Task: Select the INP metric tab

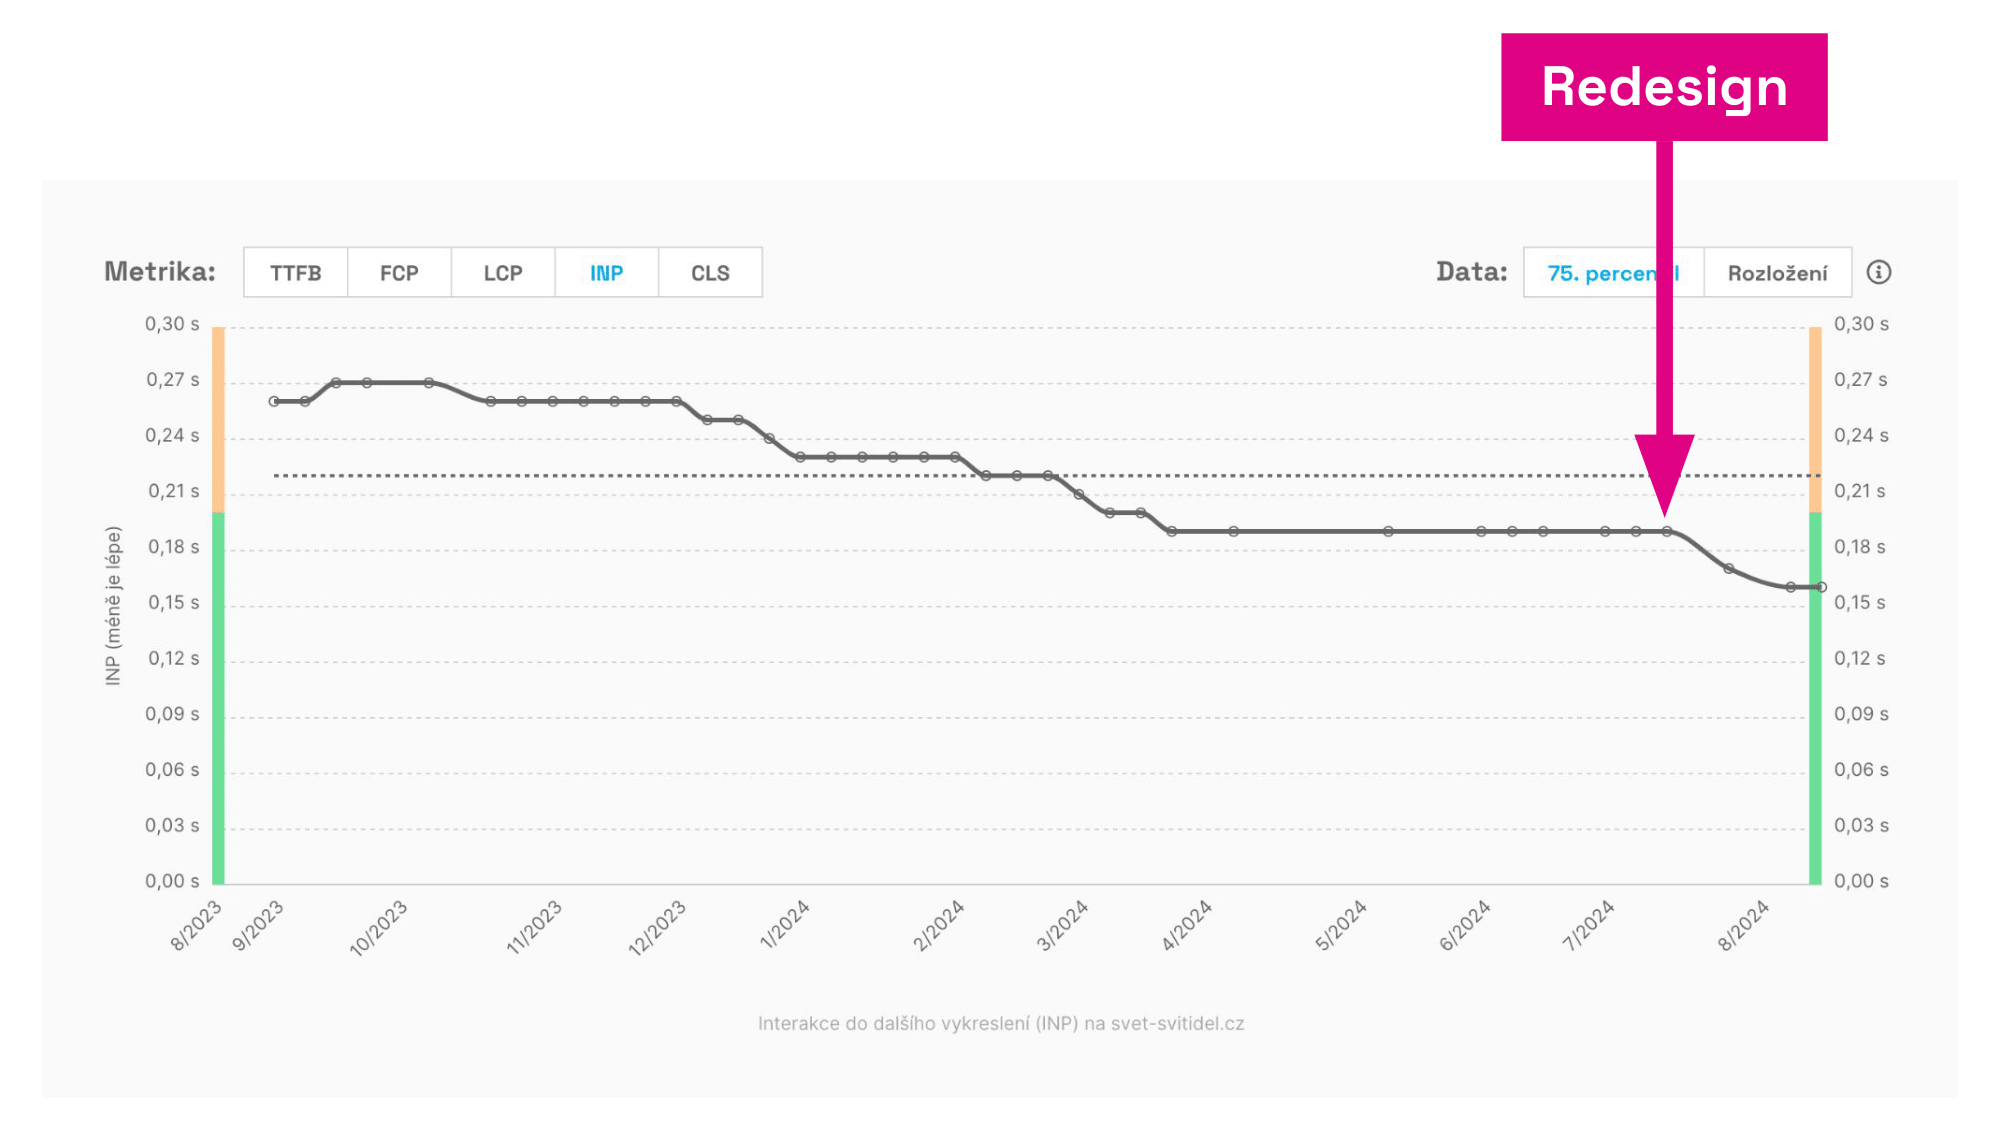Action: coord(606,273)
